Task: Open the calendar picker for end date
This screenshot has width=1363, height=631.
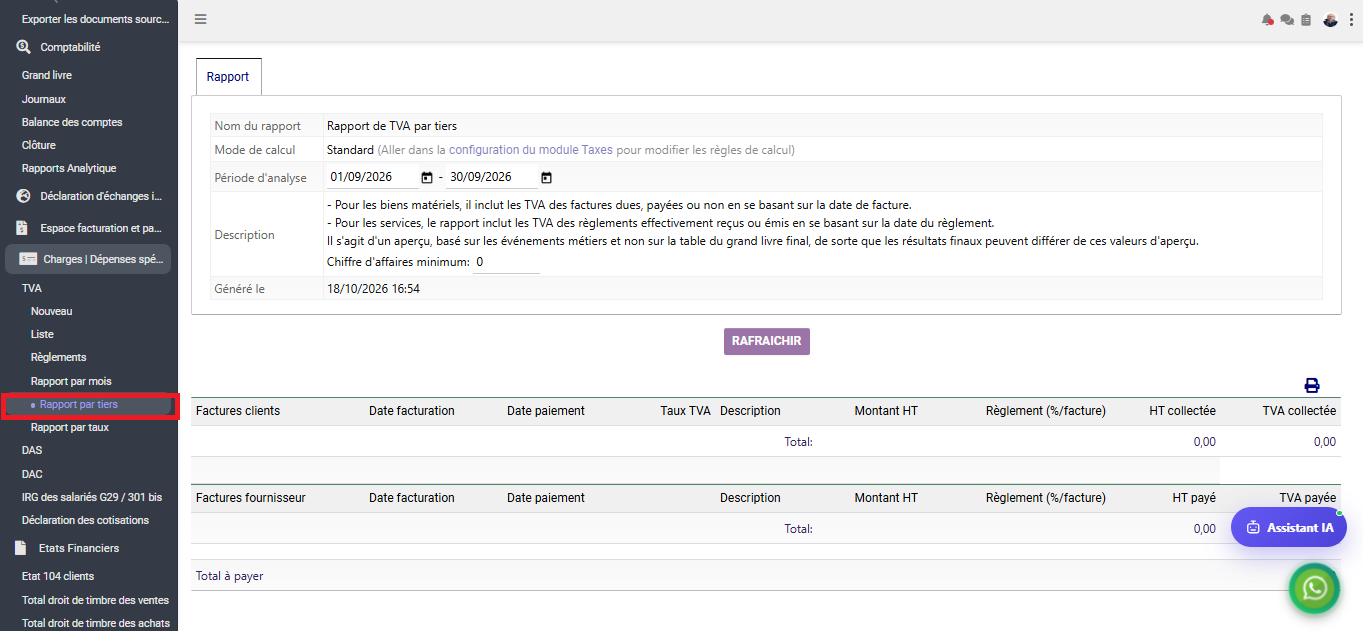Action: pyautogui.click(x=546, y=178)
